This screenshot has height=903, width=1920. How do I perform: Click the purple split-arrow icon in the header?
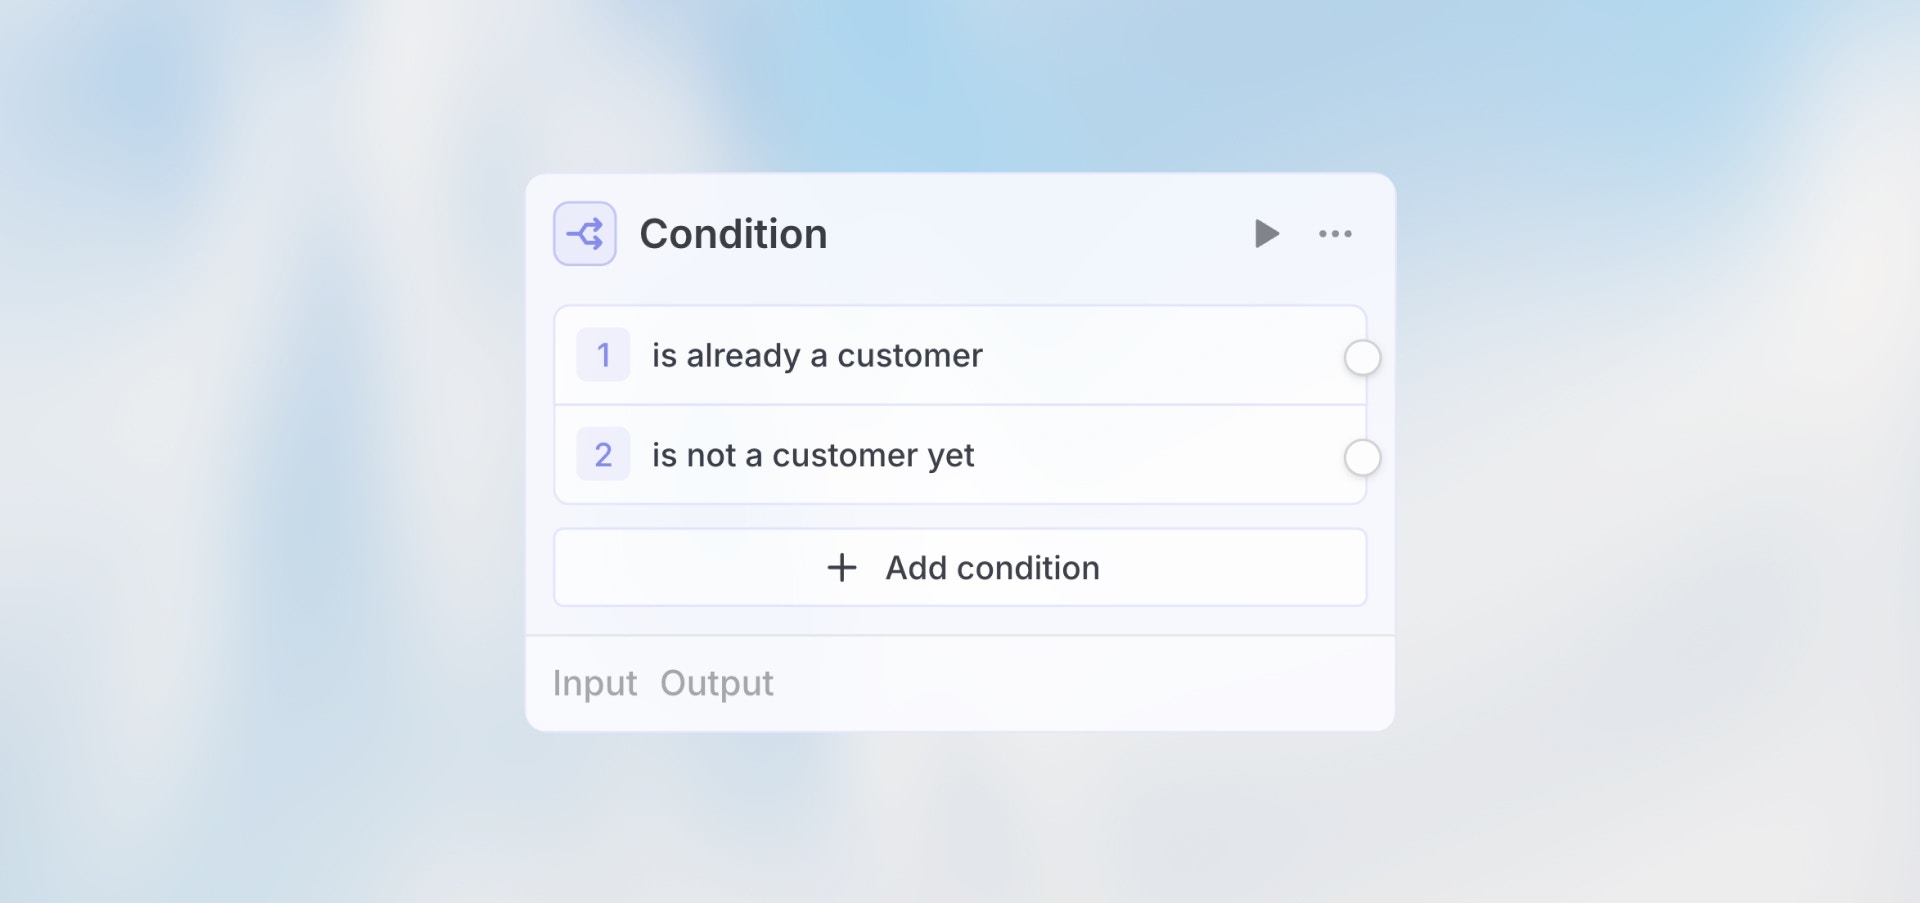click(x=585, y=233)
